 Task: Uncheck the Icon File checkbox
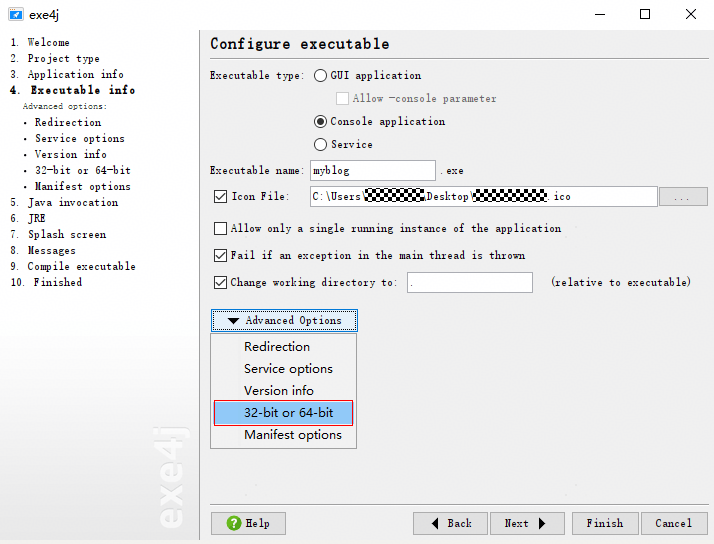[x=220, y=197]
